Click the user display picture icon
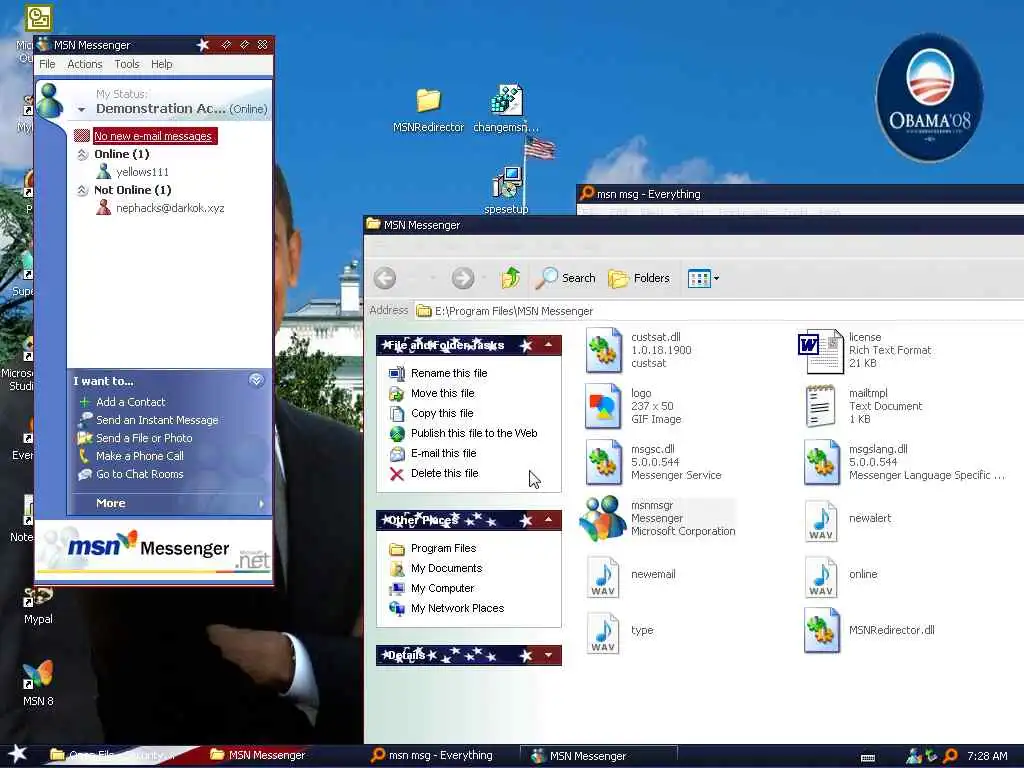The height and width of the screenshot is (768, 1024). [50, 101]
